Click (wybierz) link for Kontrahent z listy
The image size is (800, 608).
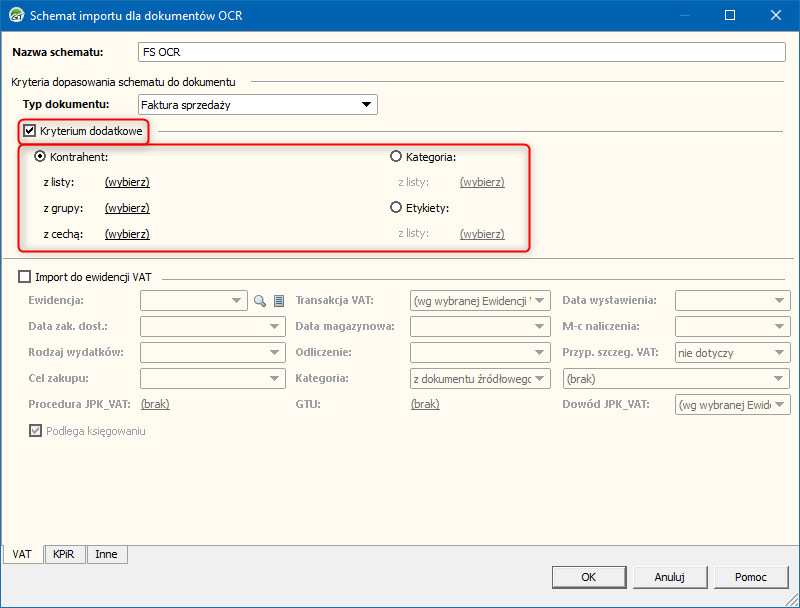(x=127, y=182)
